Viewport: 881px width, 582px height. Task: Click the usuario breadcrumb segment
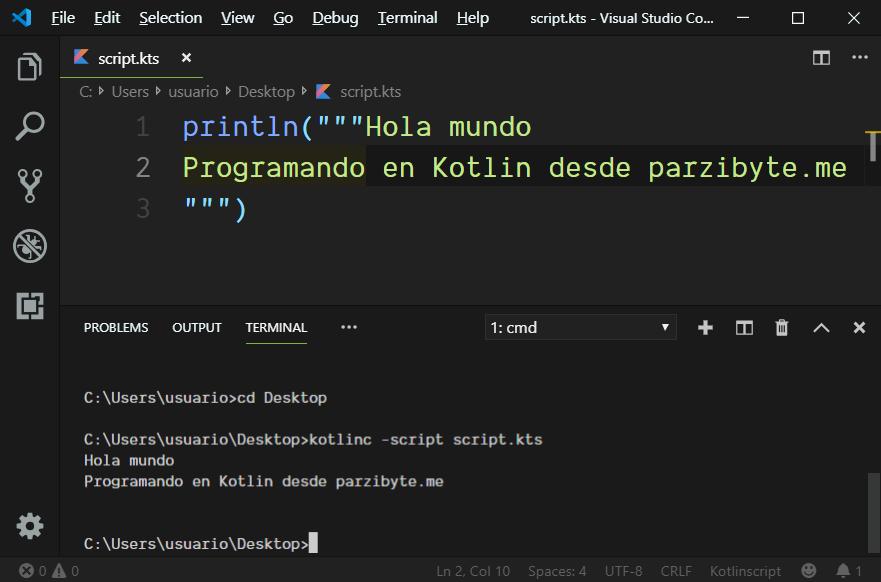click(x=193, y=92)
